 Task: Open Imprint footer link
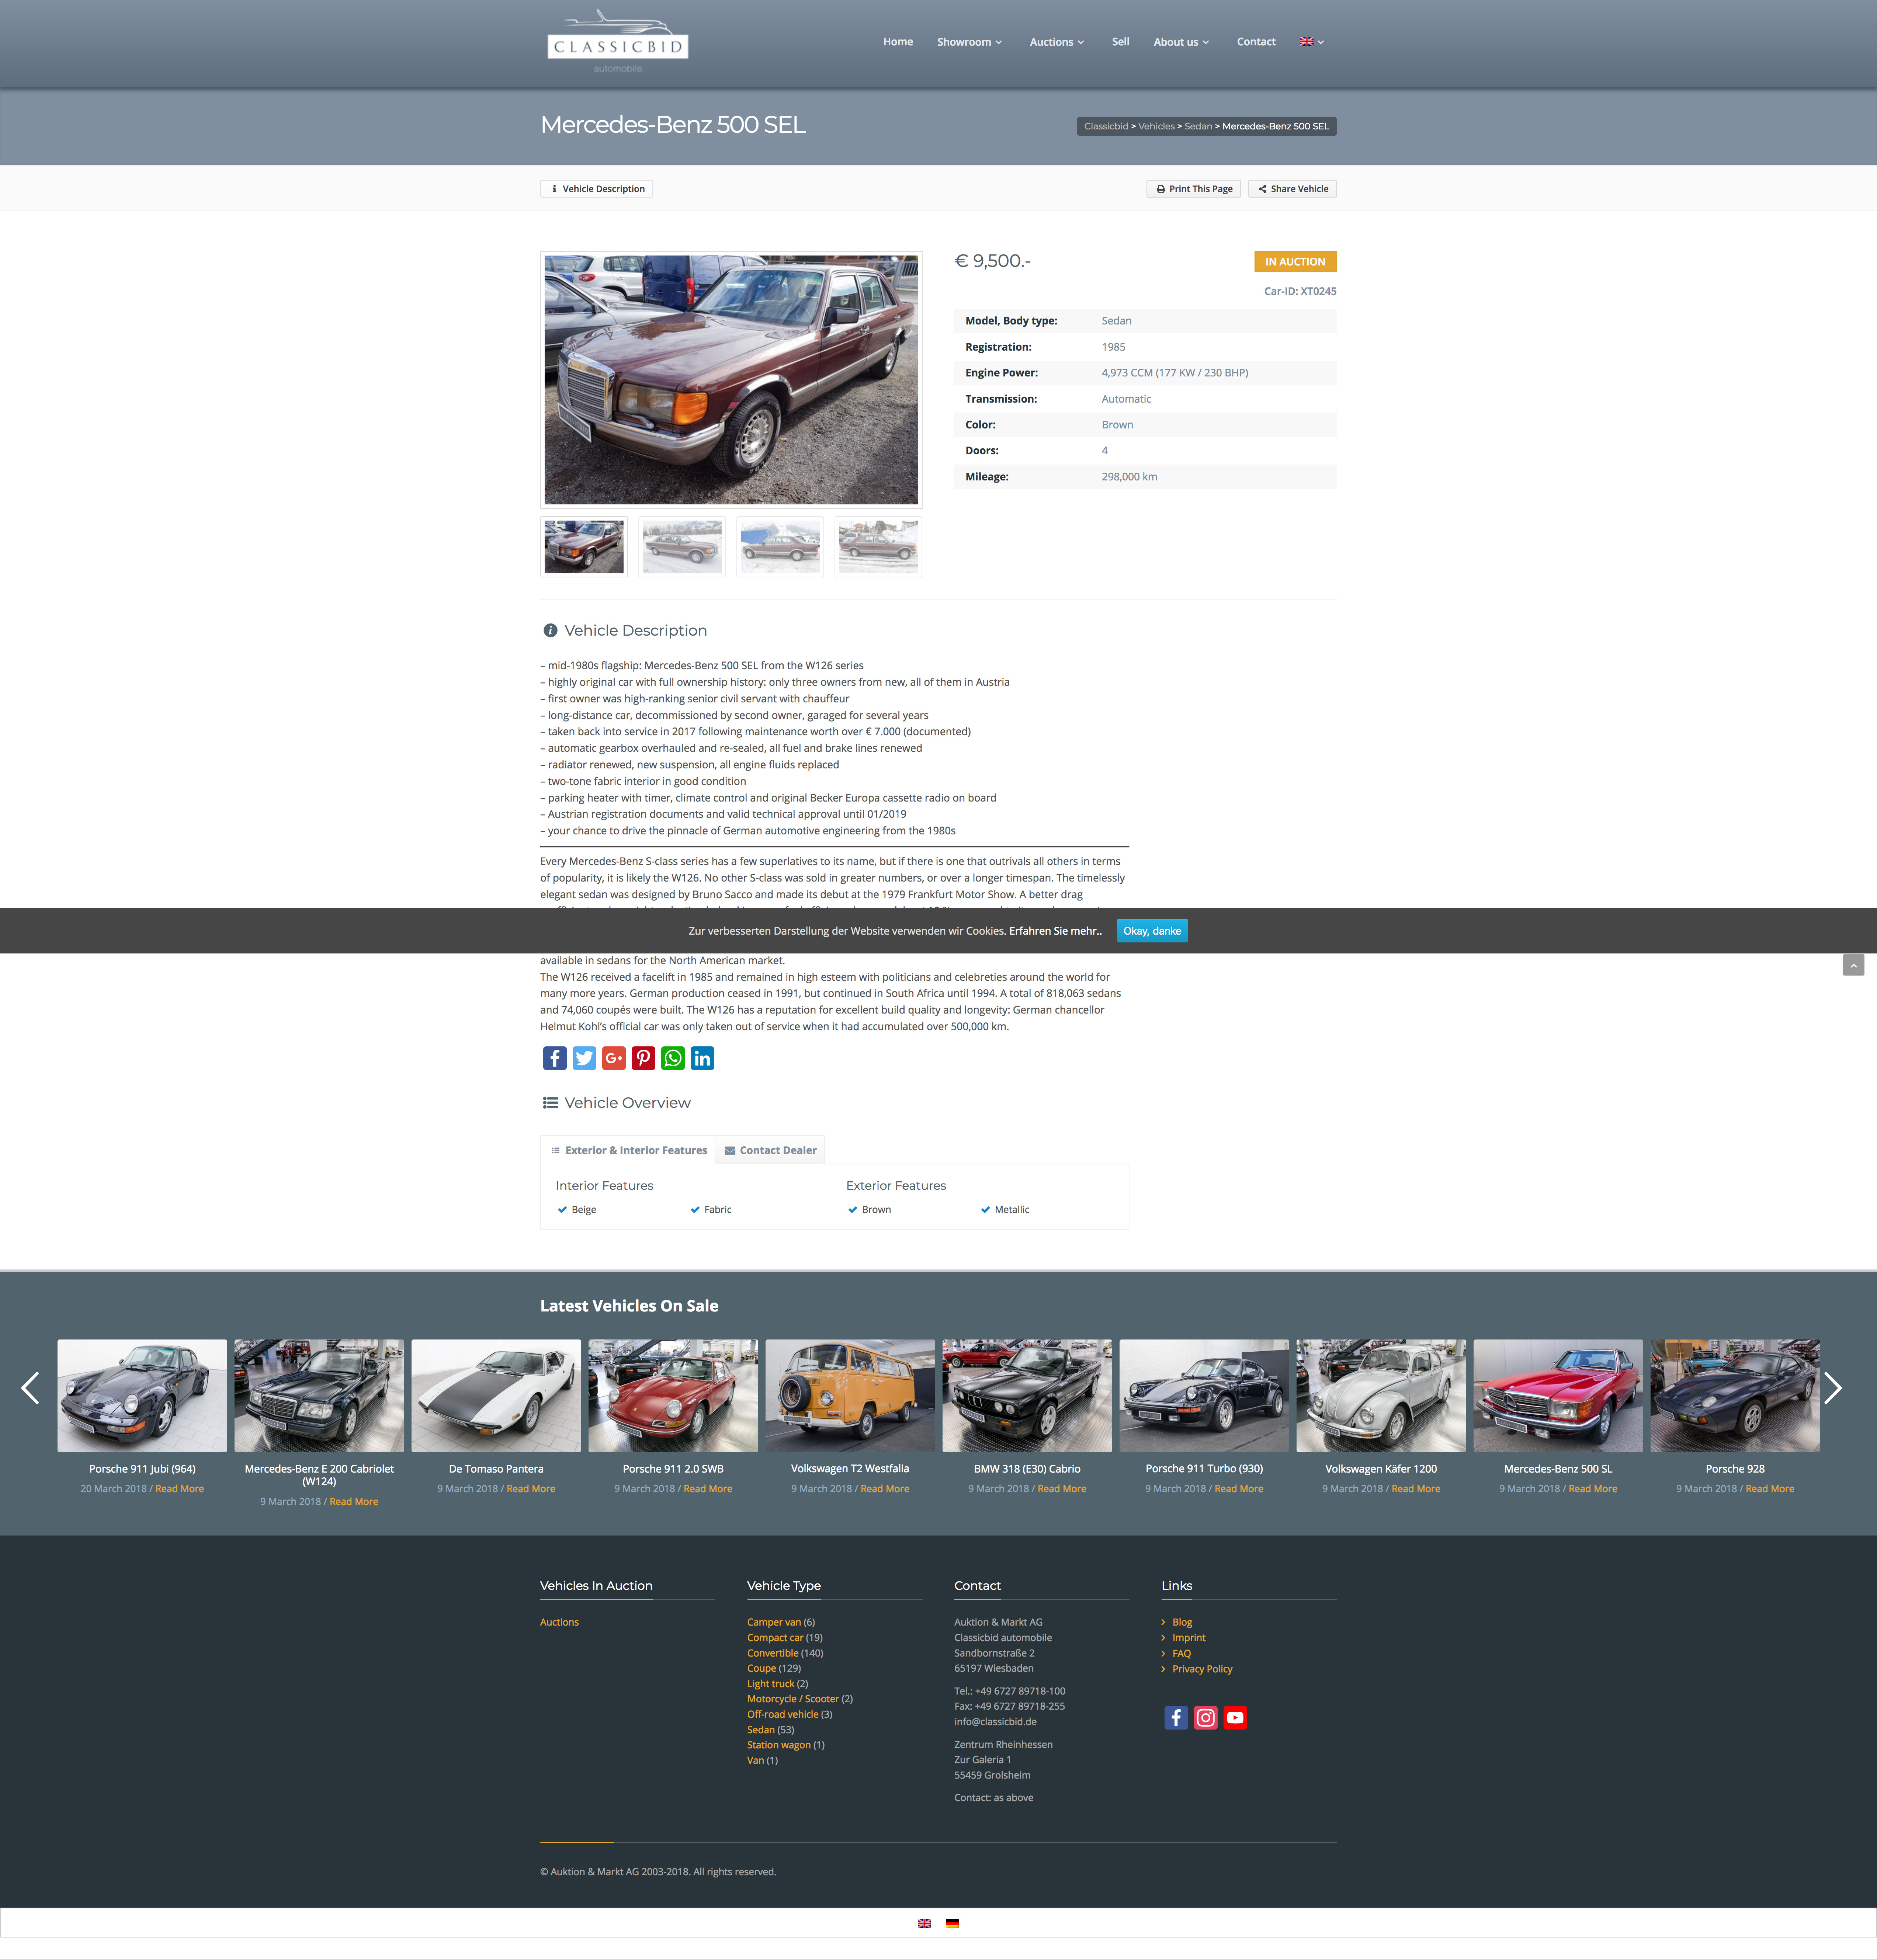(x=1189, y=1638)
